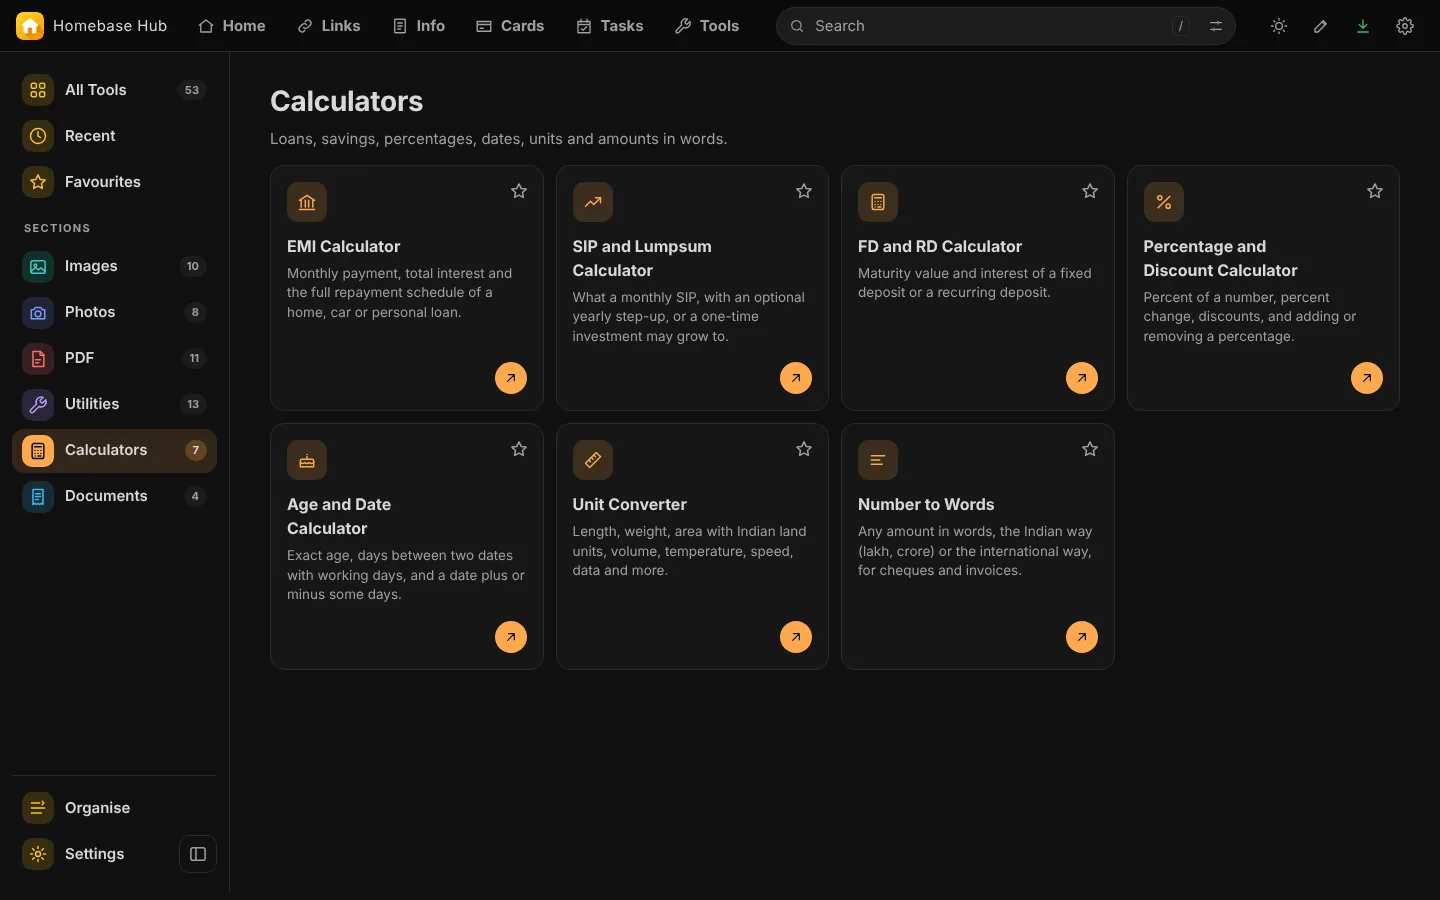The image size is (1440, 900).
Task: Open EMI Calculator using its orange arrow
Action: coord(511,378)
